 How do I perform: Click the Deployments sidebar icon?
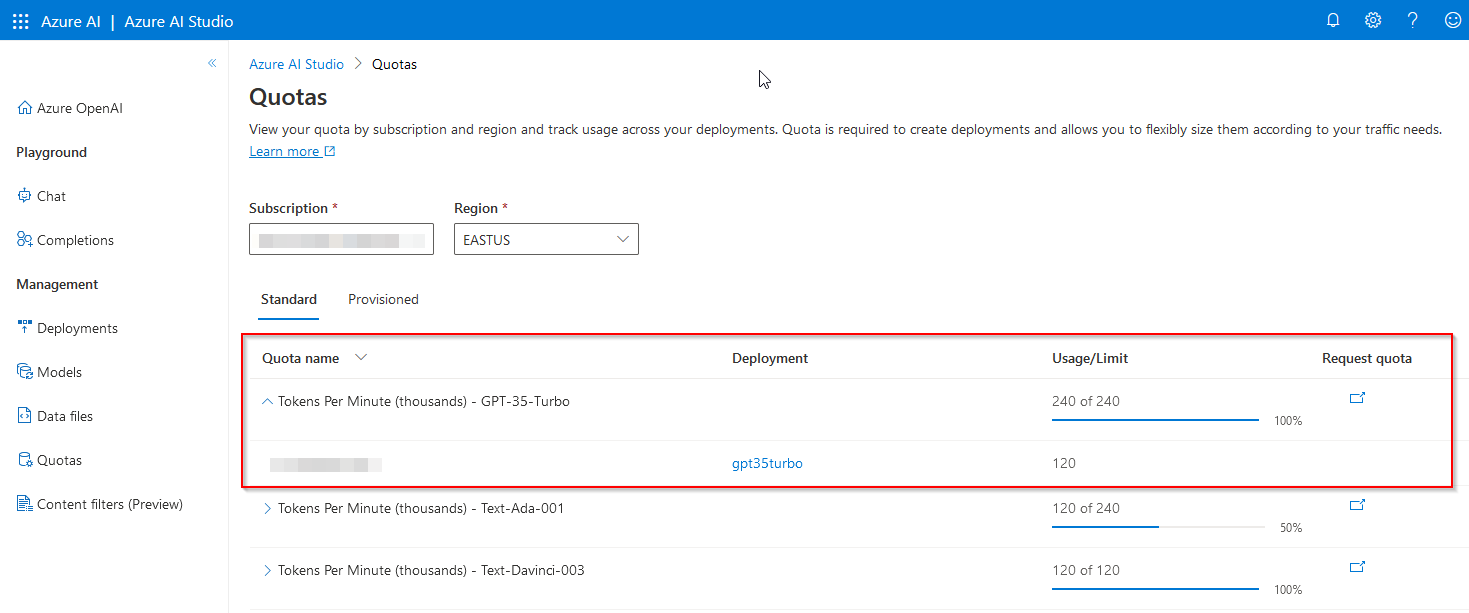(x=25, y=328)
